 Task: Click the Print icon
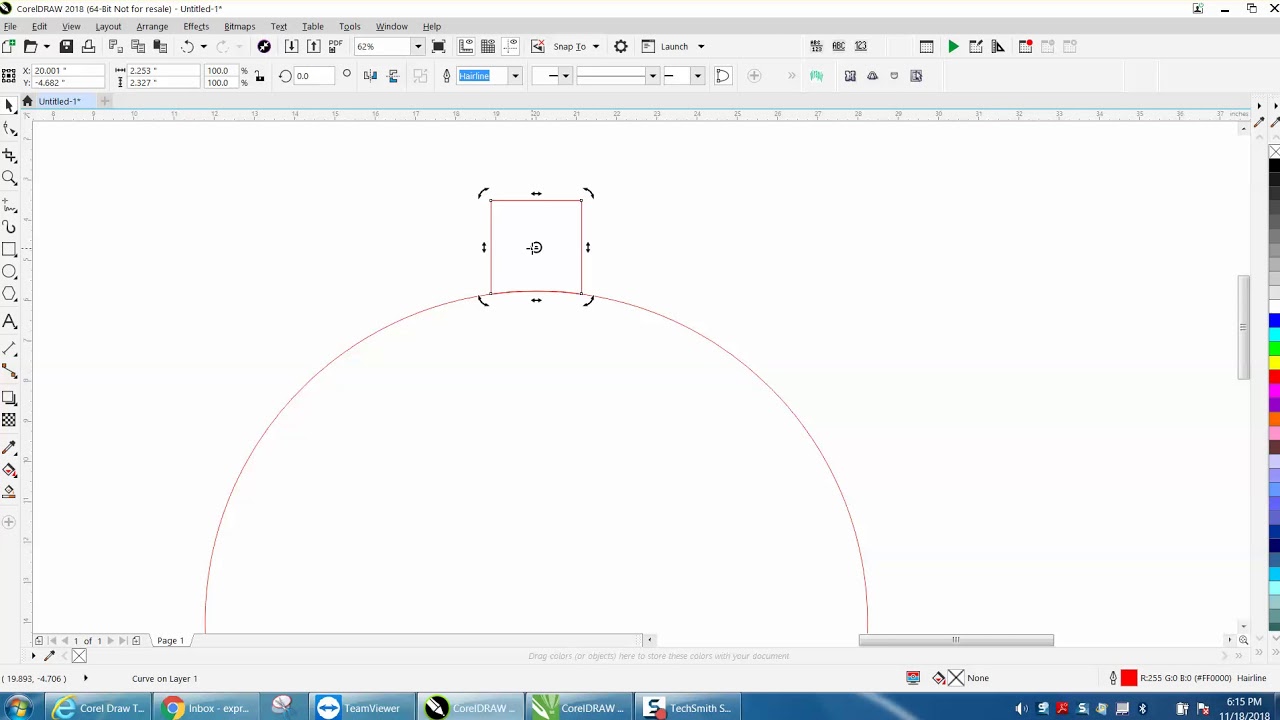click(x=88, y=47)
